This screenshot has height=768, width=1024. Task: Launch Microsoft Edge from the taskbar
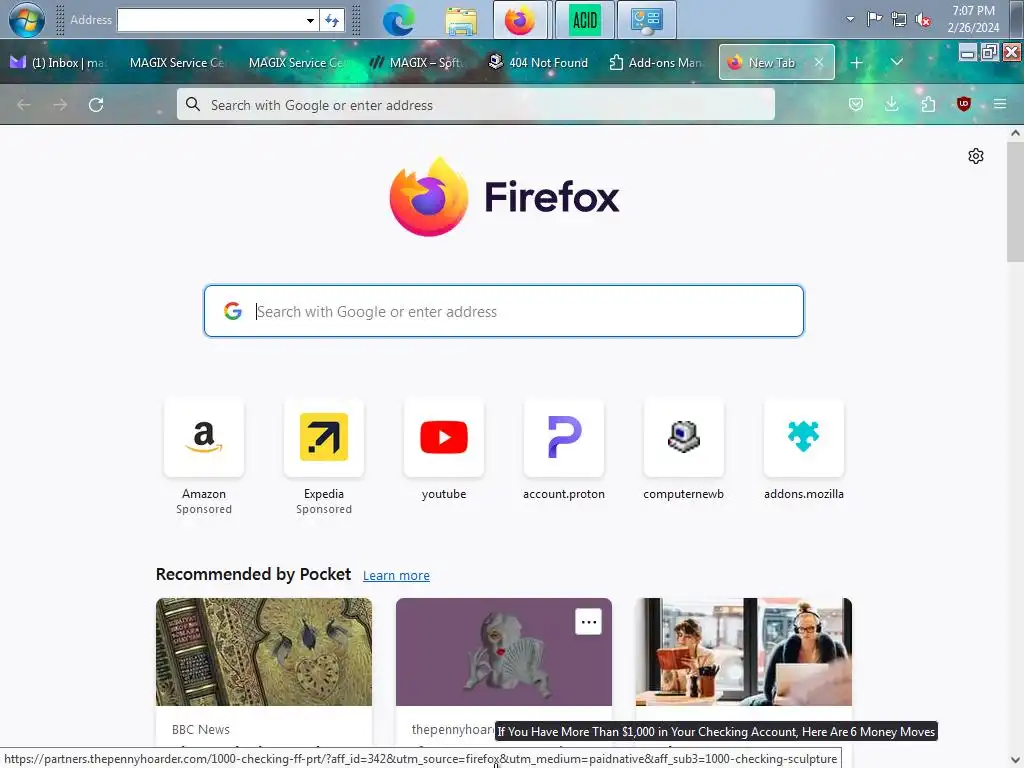click(398, 20)
